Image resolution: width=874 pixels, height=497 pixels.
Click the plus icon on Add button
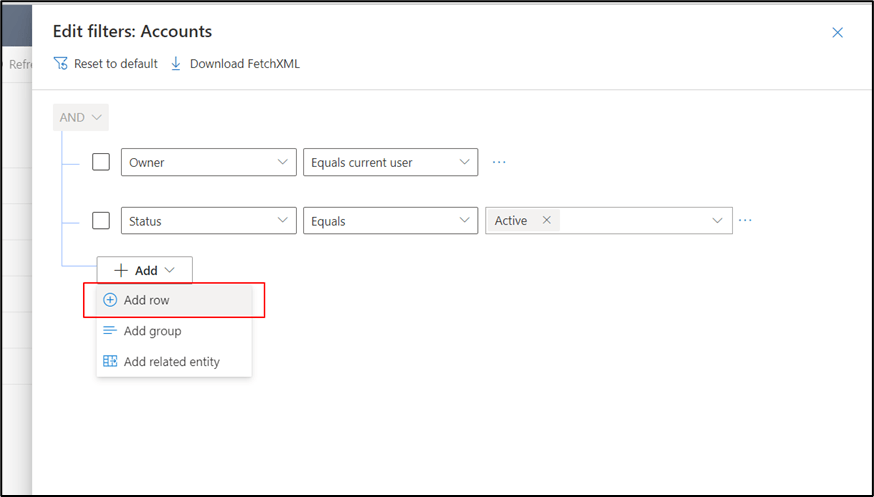tap(120, 270)
